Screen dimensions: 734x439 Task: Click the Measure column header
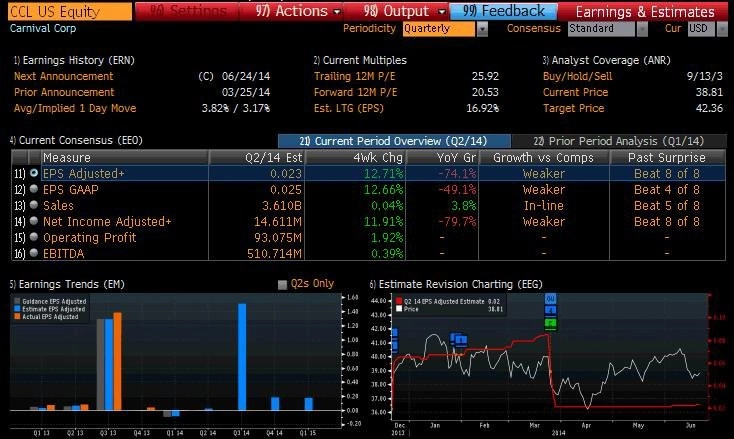(125, 158)
